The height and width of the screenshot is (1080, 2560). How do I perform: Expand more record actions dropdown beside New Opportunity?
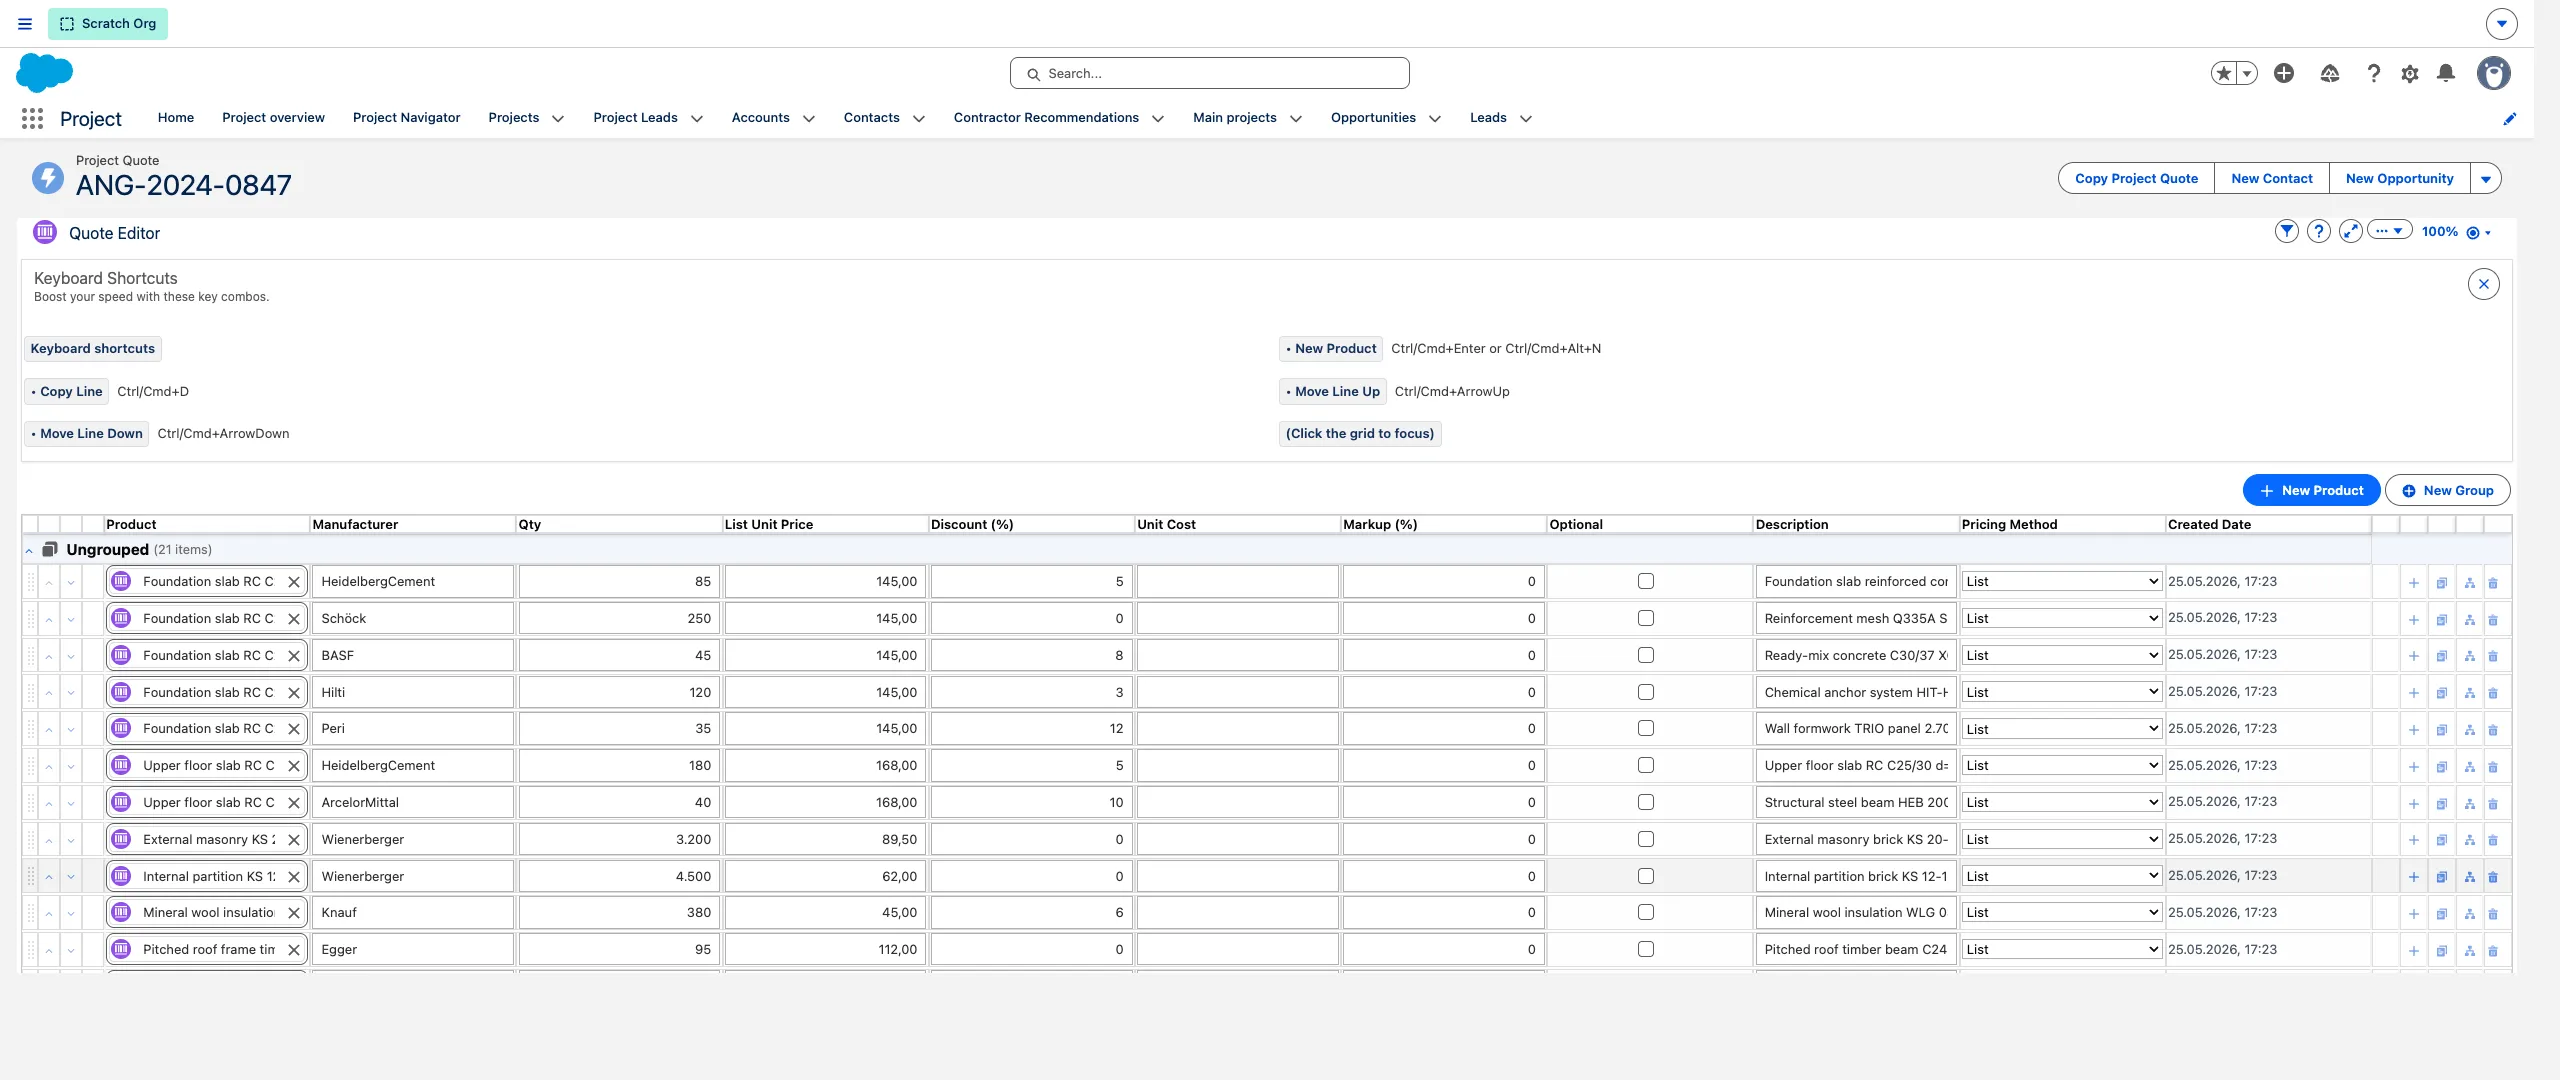pyautogui.click(x=2485, y=179)
